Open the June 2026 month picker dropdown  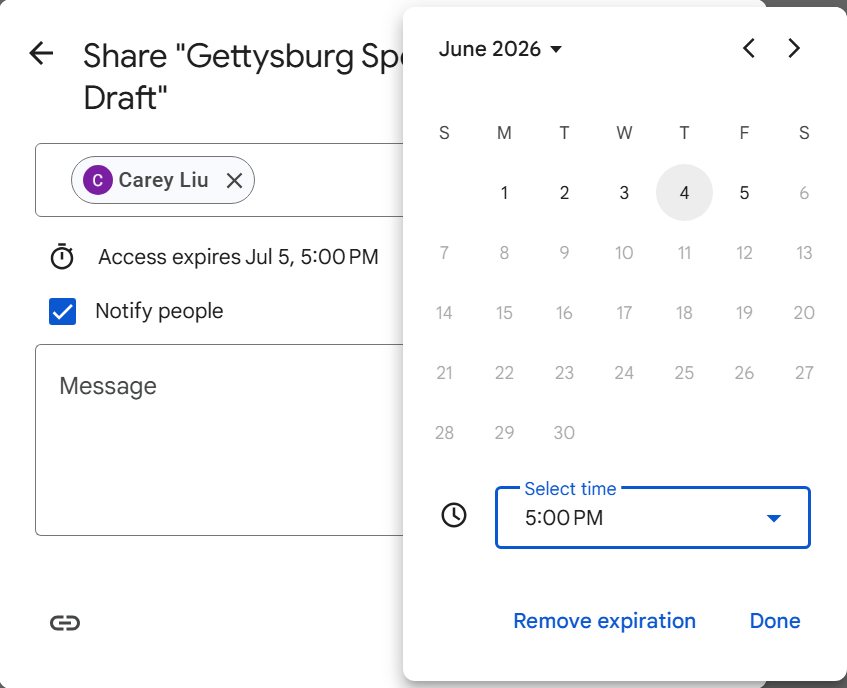pos(501,47)
